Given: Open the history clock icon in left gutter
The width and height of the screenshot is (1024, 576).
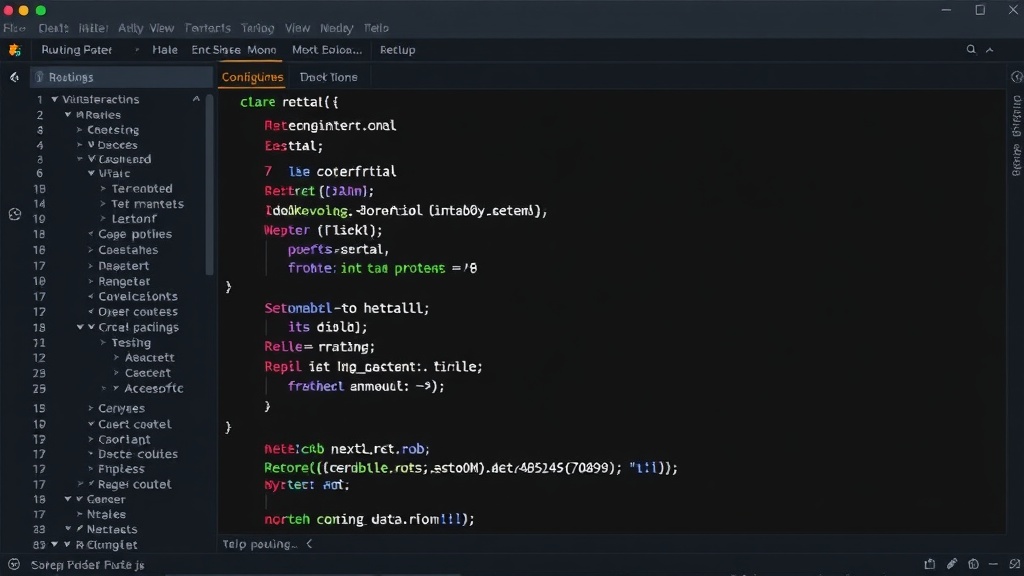Looking at the screenshot, I should click(x=14, y=214).
